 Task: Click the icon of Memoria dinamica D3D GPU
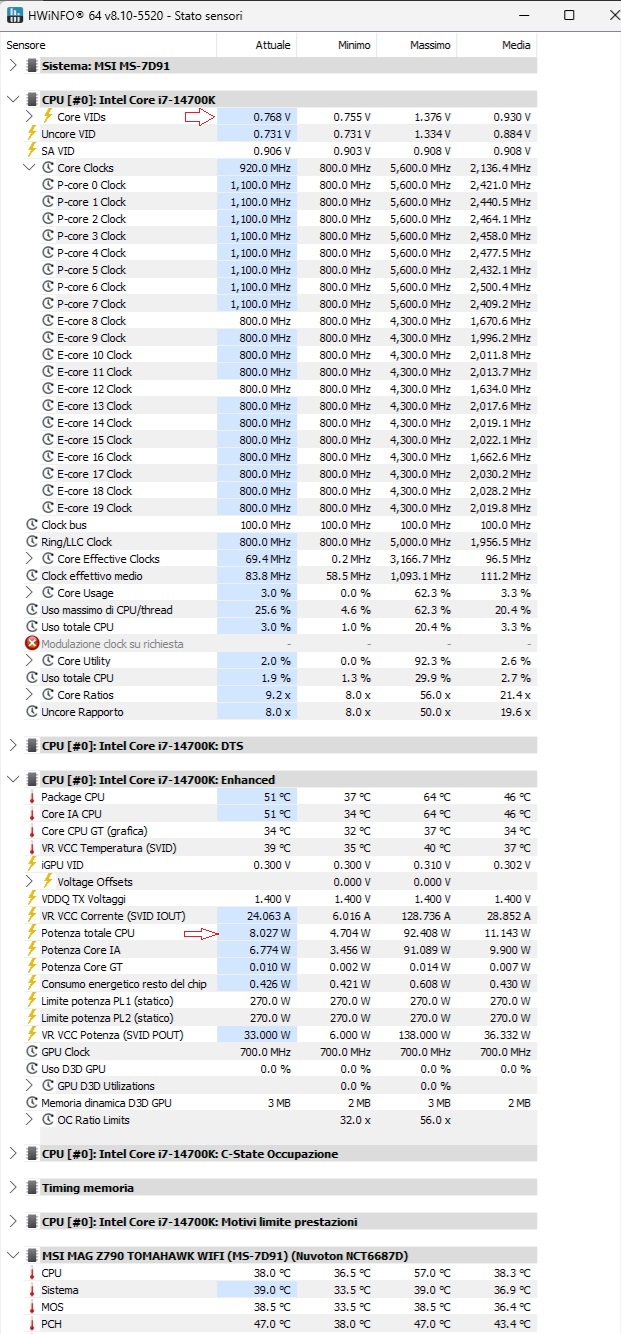pos(31,1102)
